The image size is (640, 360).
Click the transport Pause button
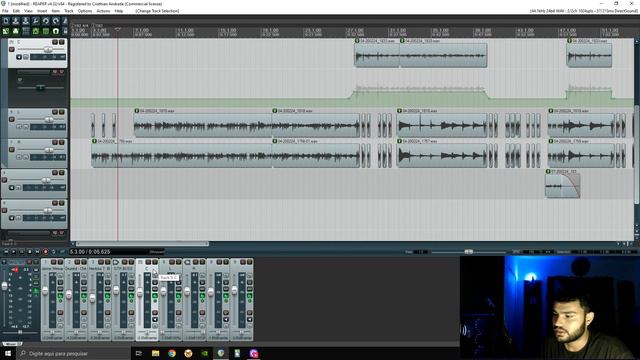[x=22, y=252]
